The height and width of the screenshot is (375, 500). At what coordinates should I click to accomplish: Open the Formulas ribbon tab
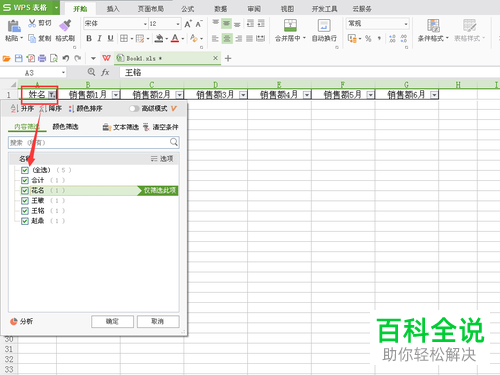tap(188, 9)
